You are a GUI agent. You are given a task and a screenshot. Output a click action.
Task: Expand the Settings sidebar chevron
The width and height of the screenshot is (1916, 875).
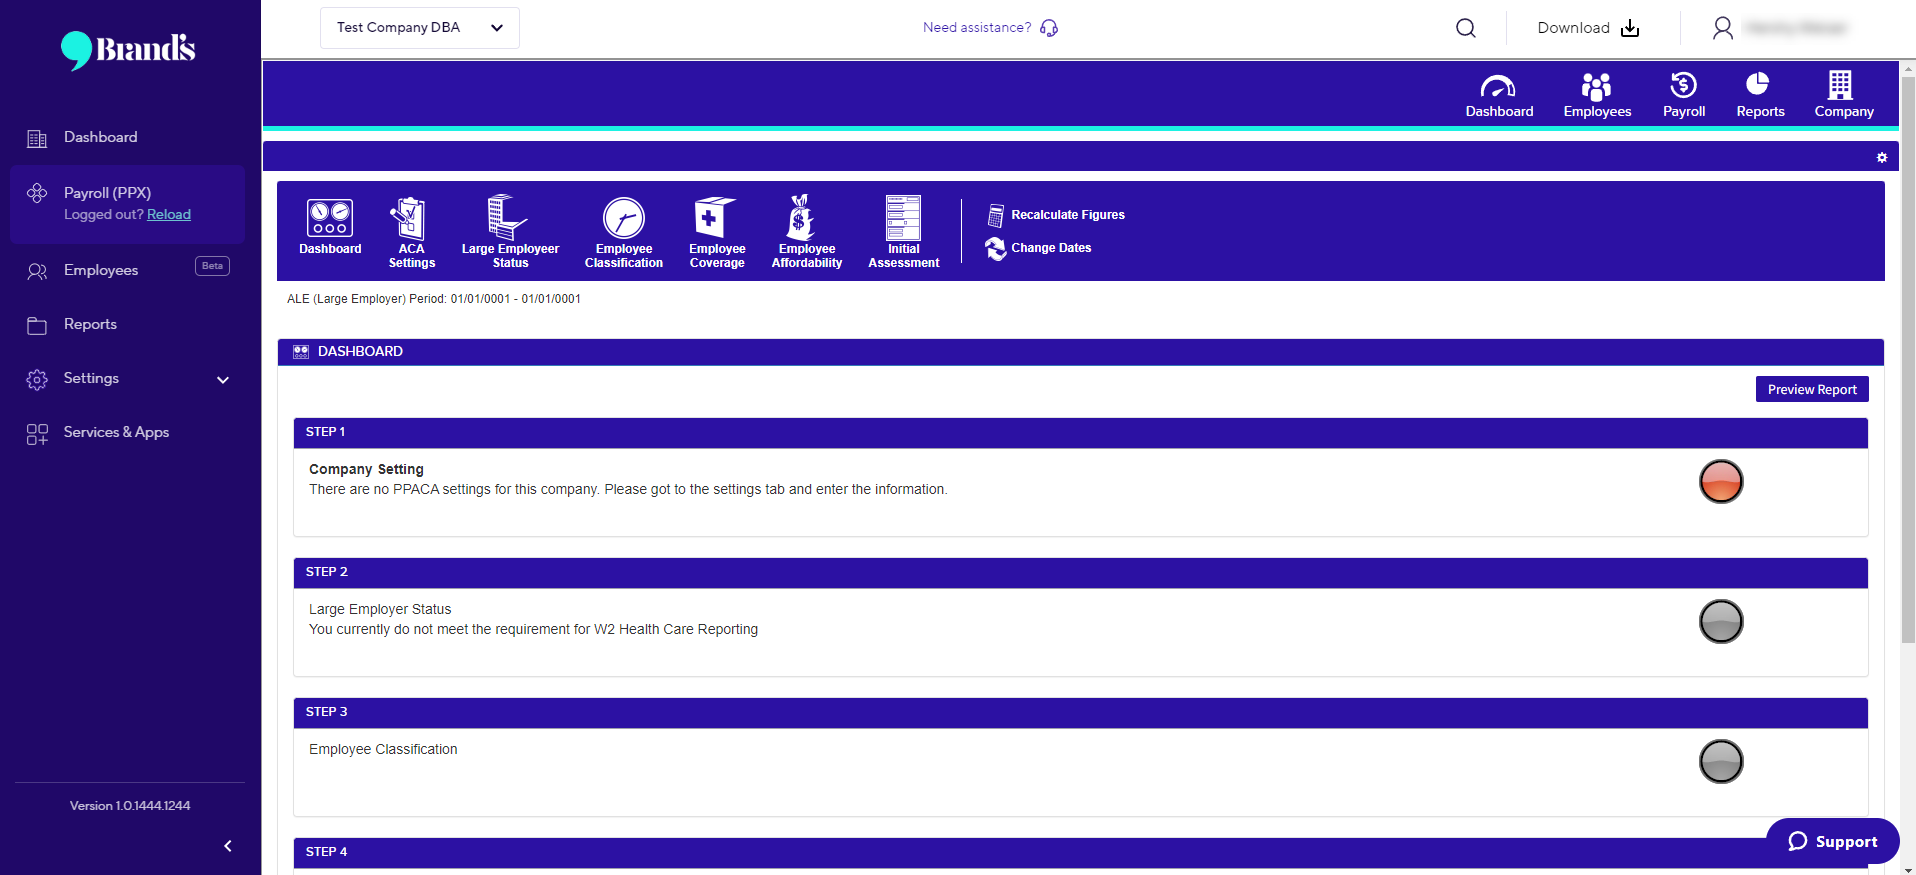click(223, 379)
